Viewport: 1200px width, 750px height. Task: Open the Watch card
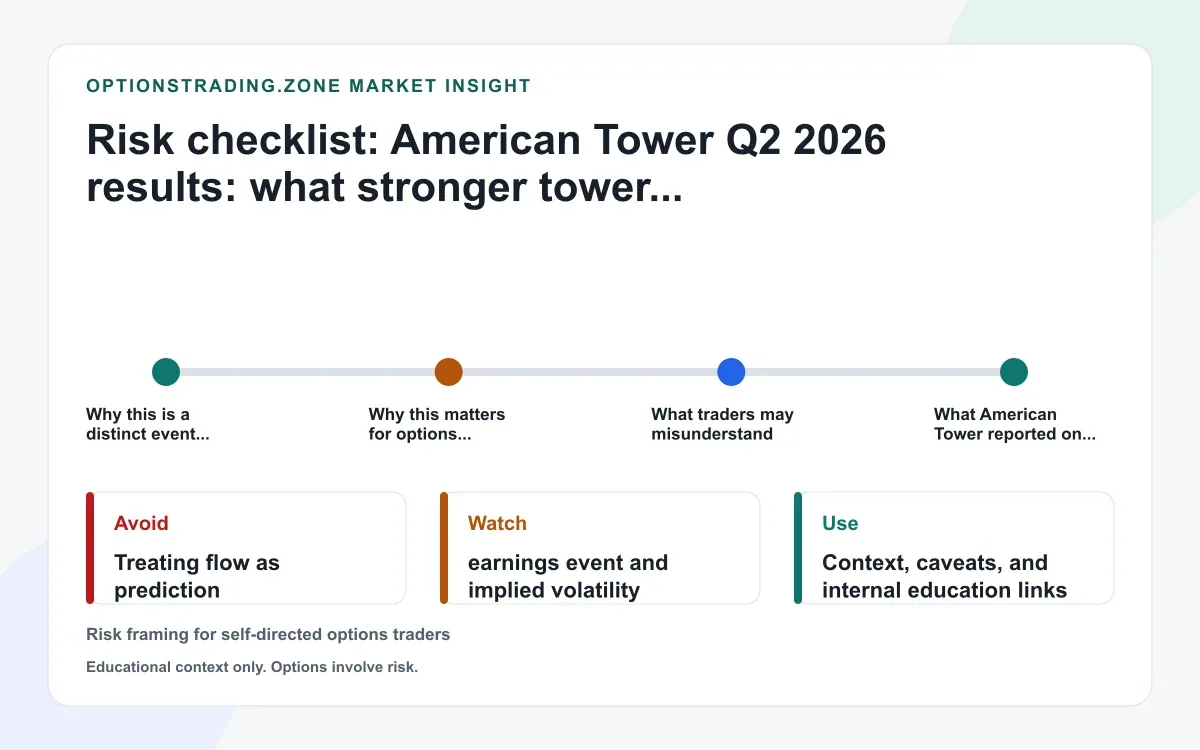point(600,548)
